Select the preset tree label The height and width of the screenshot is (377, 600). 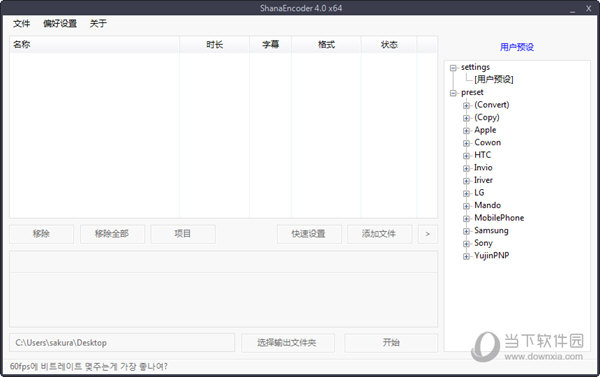tap(472, 92)
